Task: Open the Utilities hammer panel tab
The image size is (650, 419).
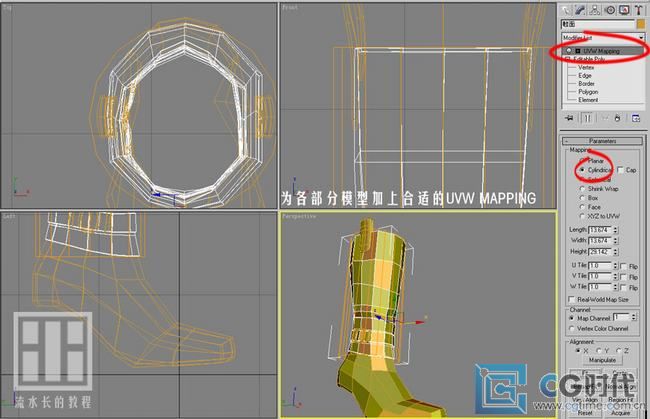Action: [639, 10]
